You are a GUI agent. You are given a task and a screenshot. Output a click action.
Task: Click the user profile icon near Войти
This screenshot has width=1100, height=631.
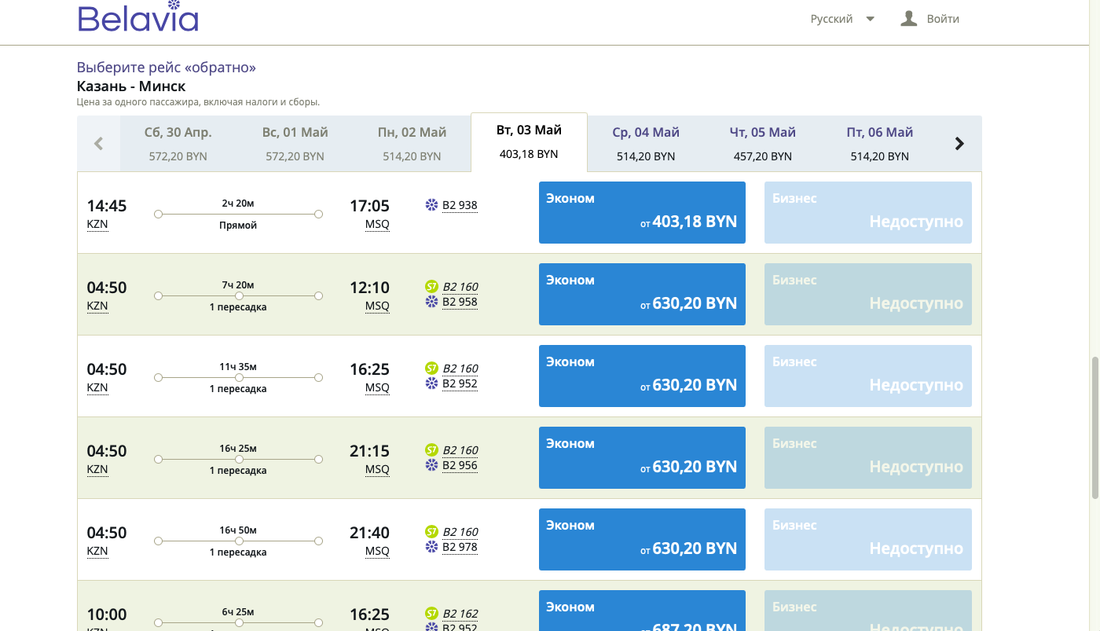click(908, 19)
